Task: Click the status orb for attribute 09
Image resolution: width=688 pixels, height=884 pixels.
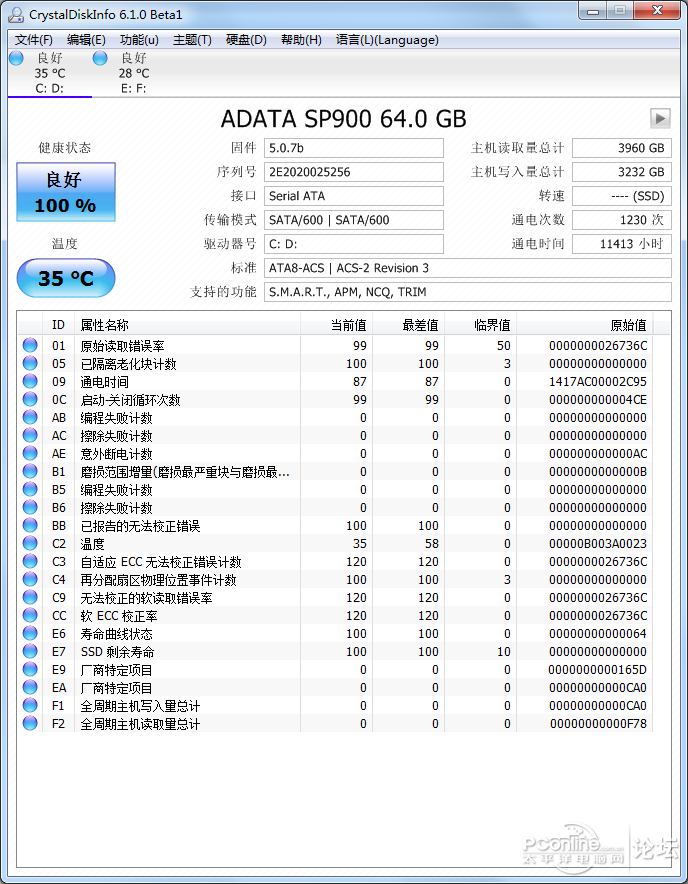Action: (30, 381)
